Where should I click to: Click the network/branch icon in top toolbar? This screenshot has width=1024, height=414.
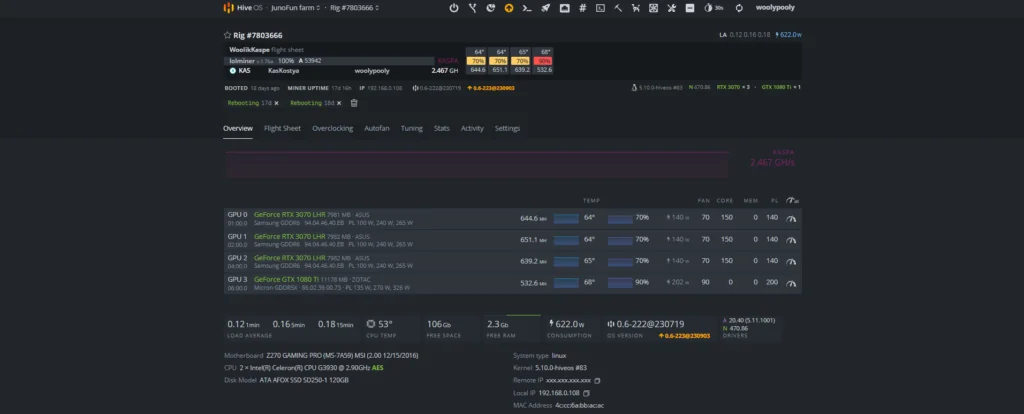pos(473,8)
